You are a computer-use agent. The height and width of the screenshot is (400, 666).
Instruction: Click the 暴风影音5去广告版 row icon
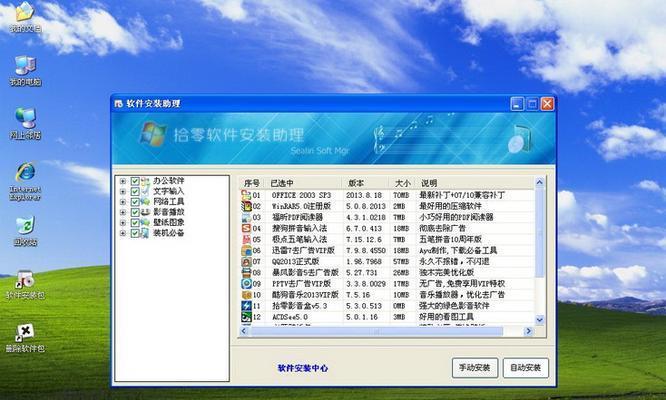[x=246, y=272]
